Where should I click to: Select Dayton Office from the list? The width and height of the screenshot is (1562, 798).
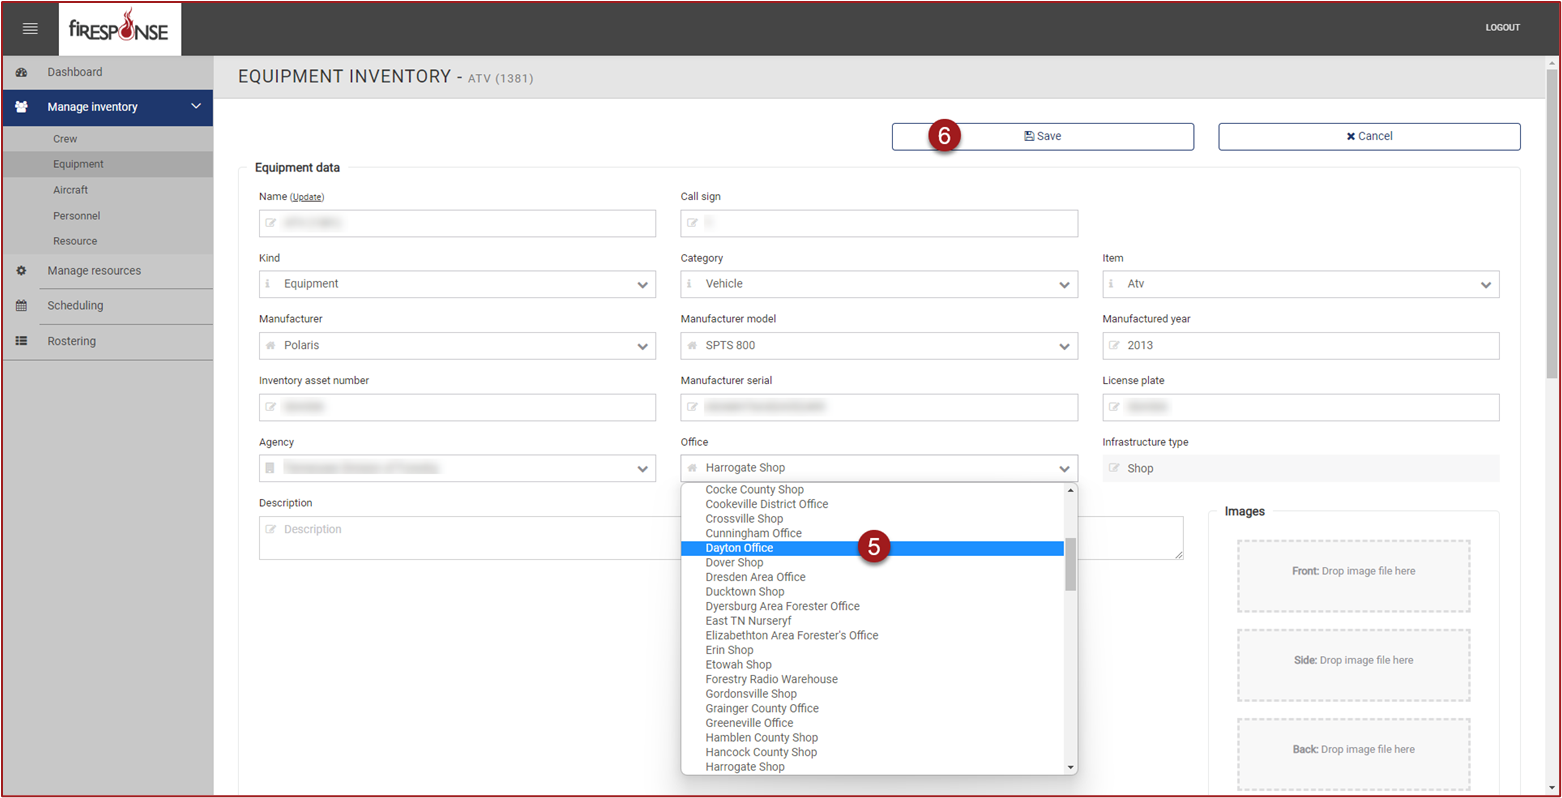point(740,548)
